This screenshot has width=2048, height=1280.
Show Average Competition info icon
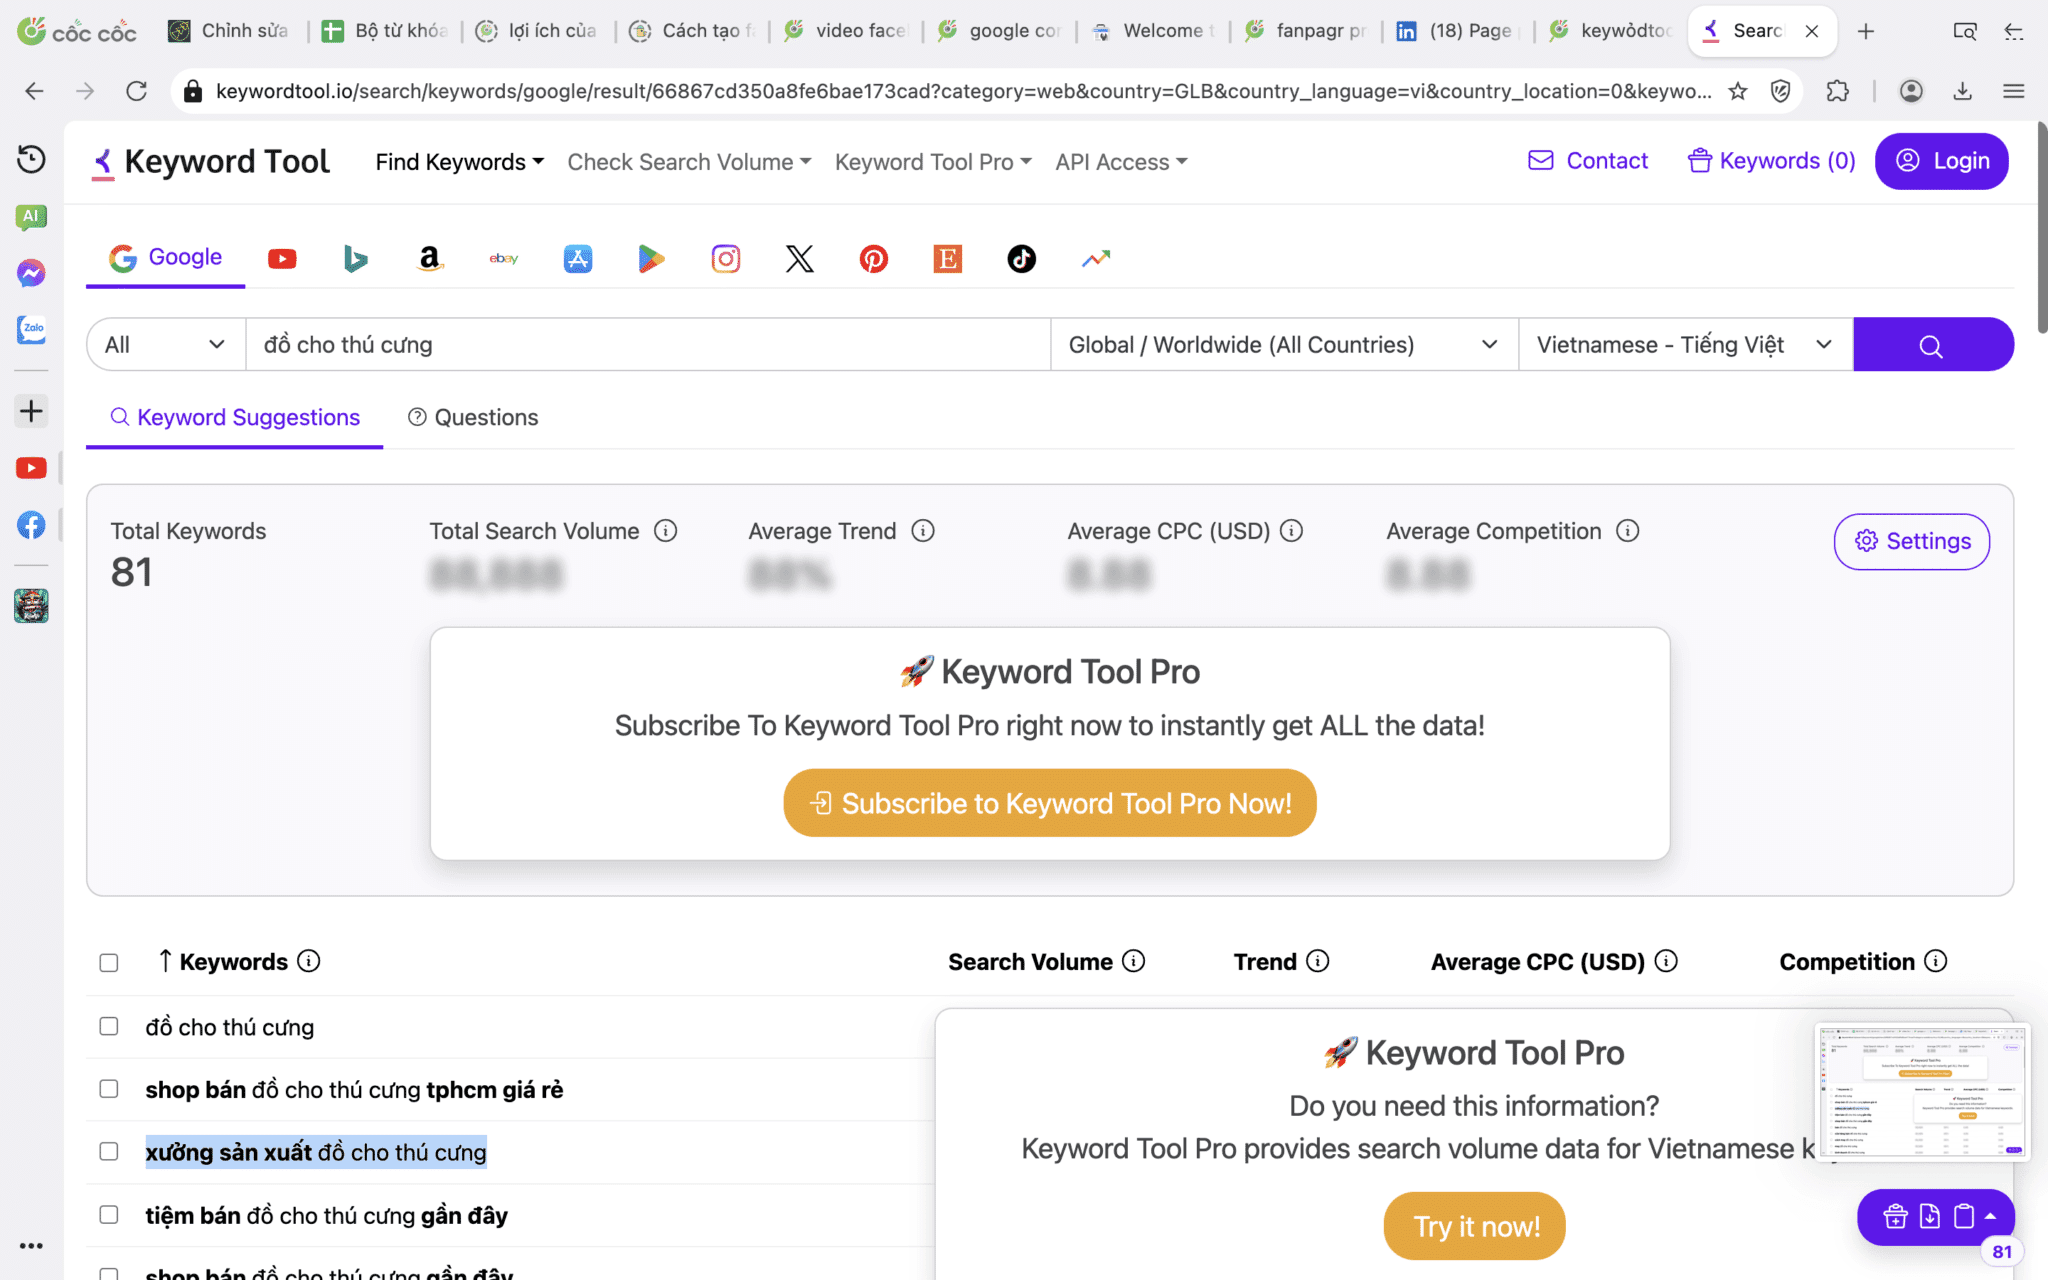tap(1628, 531)
